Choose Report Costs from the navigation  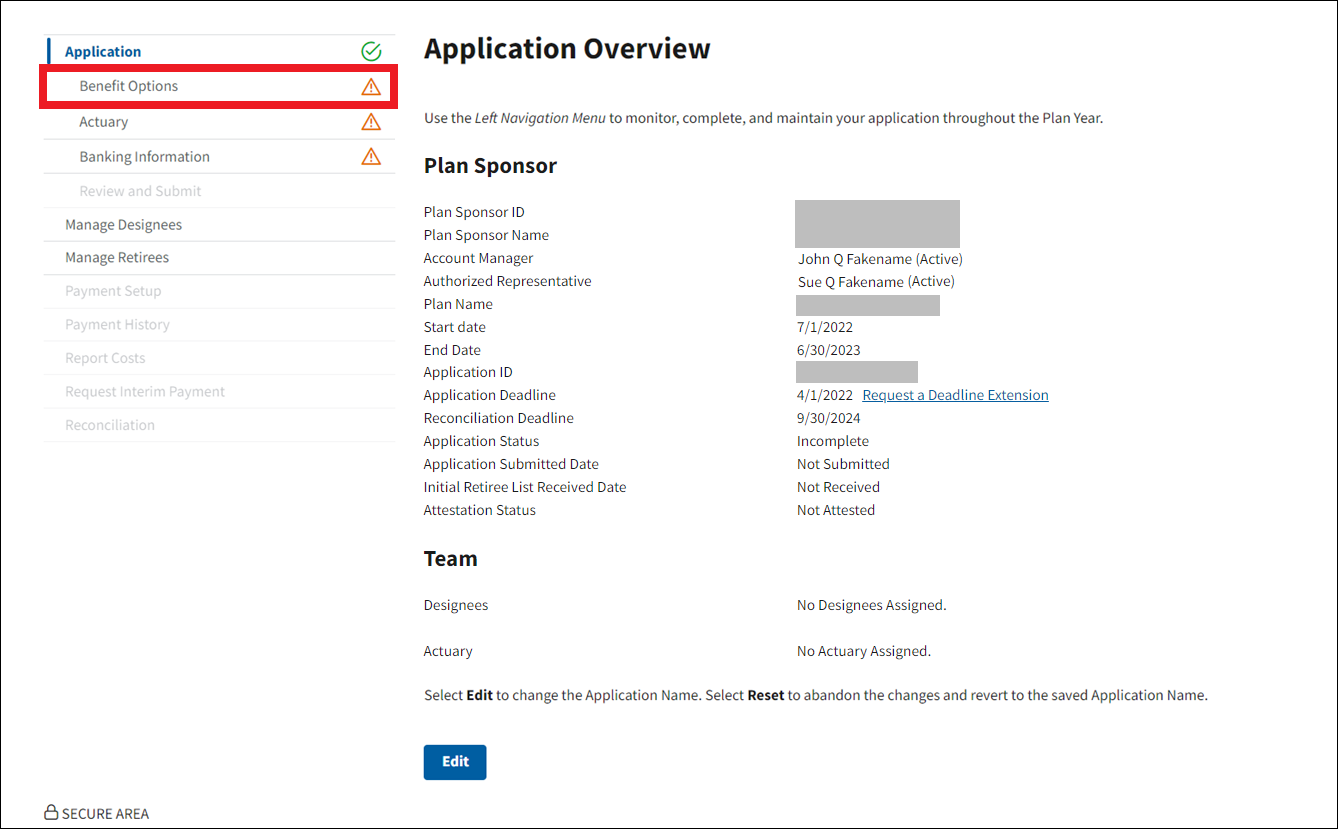point(105,358)
